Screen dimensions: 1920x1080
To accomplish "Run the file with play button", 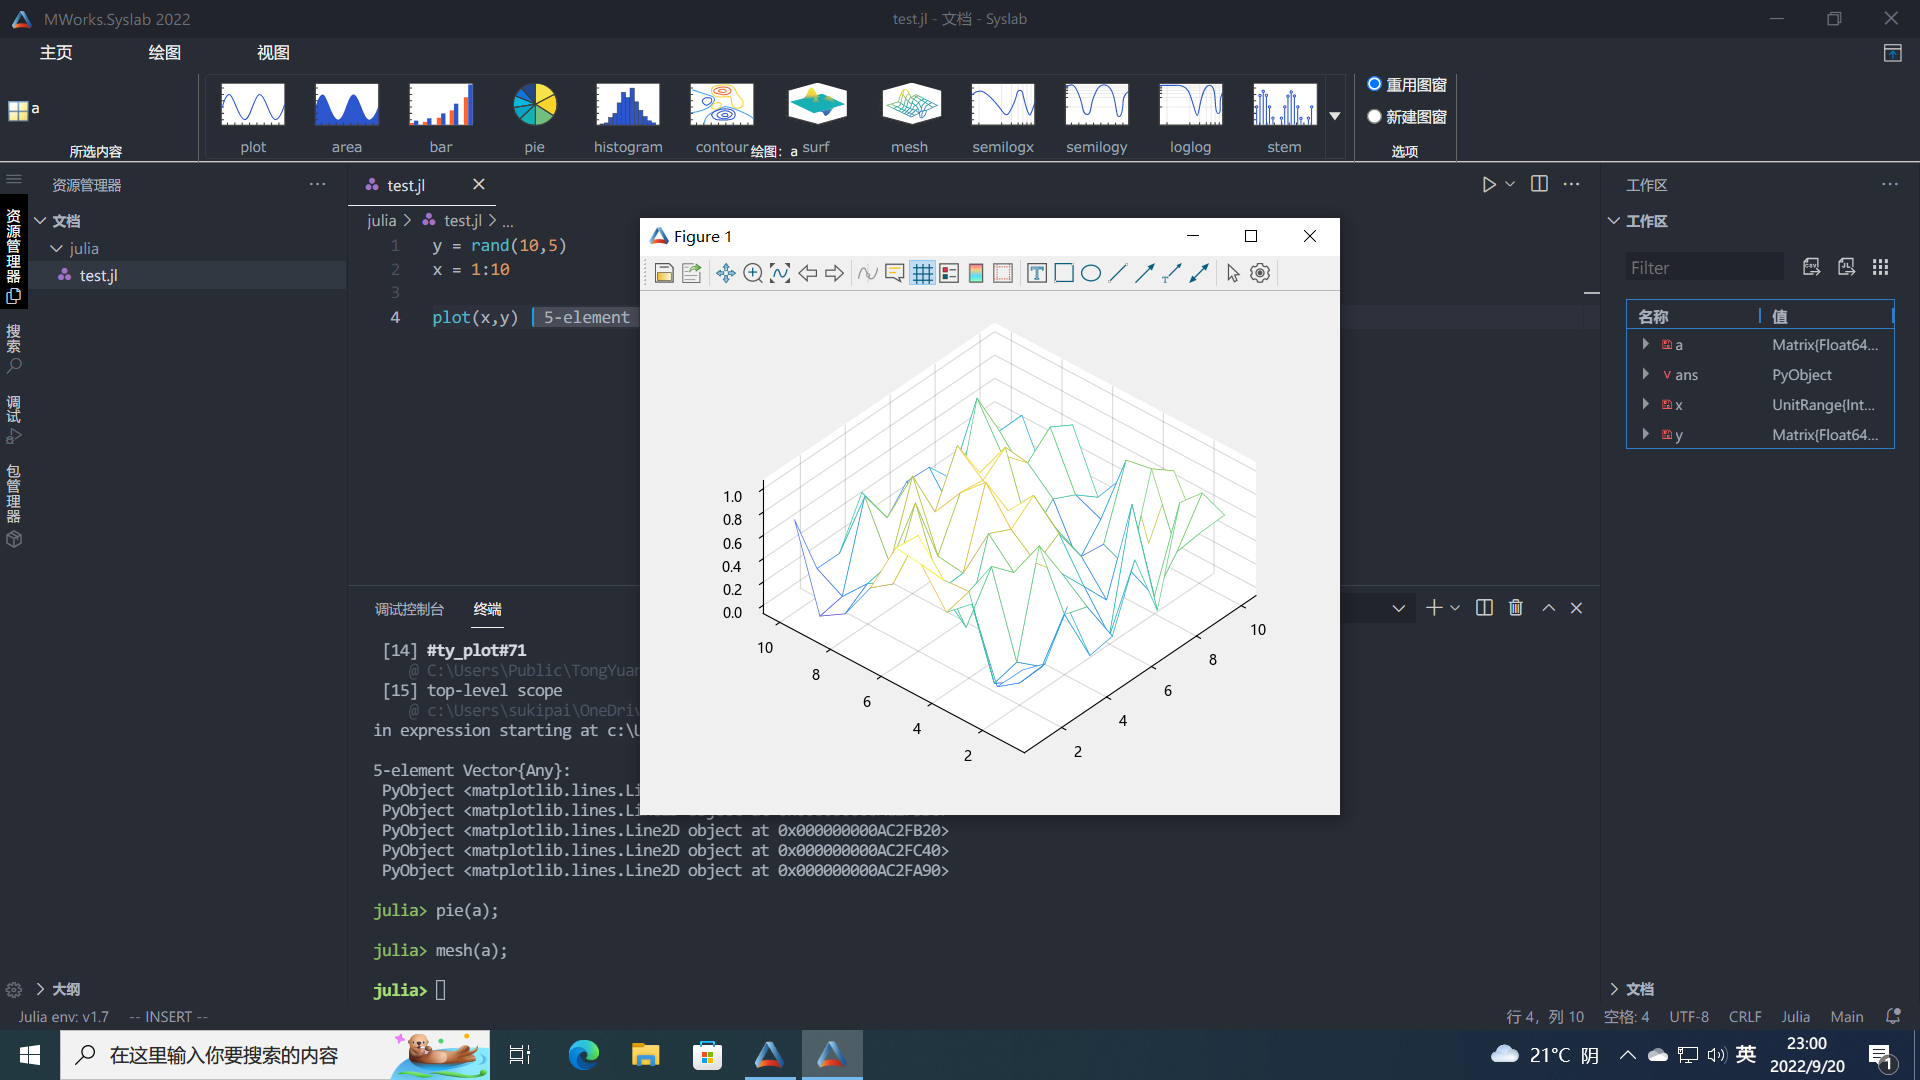I will (x=1488, y=184).
